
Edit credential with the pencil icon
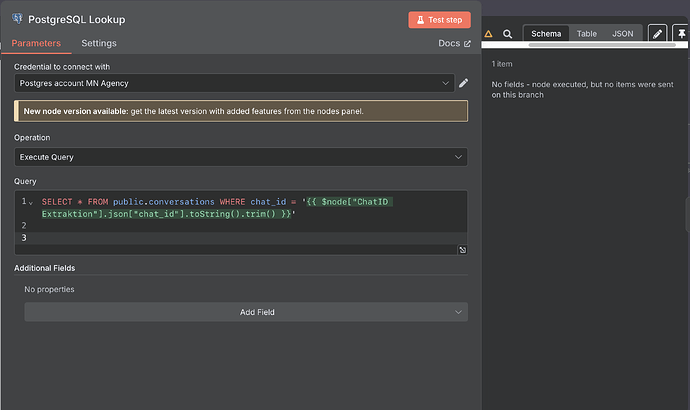click(463, 83)
